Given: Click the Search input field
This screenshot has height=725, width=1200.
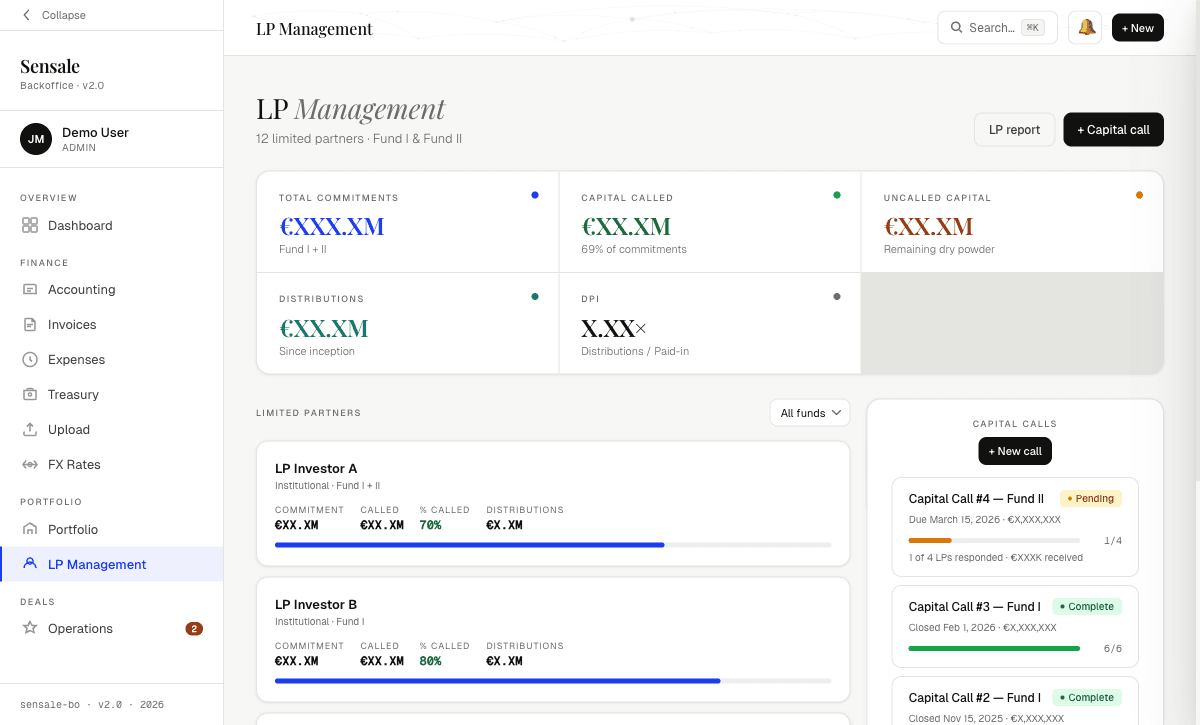Looking at the screenshot, I should [x=997, y=27].
